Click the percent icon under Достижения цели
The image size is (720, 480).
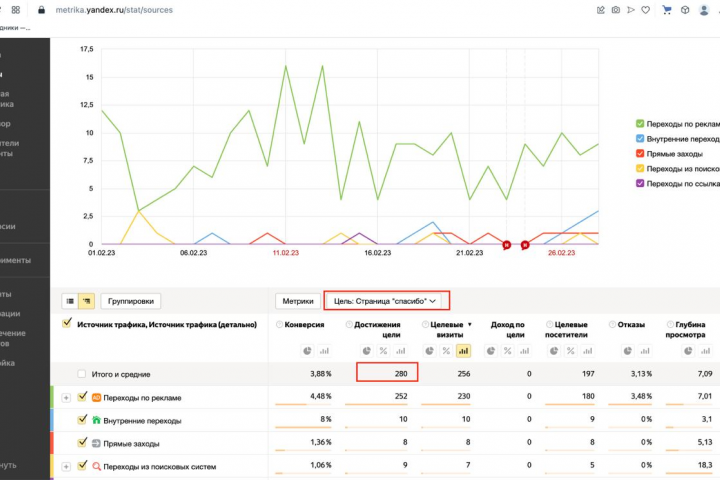(x=383, y=351)
